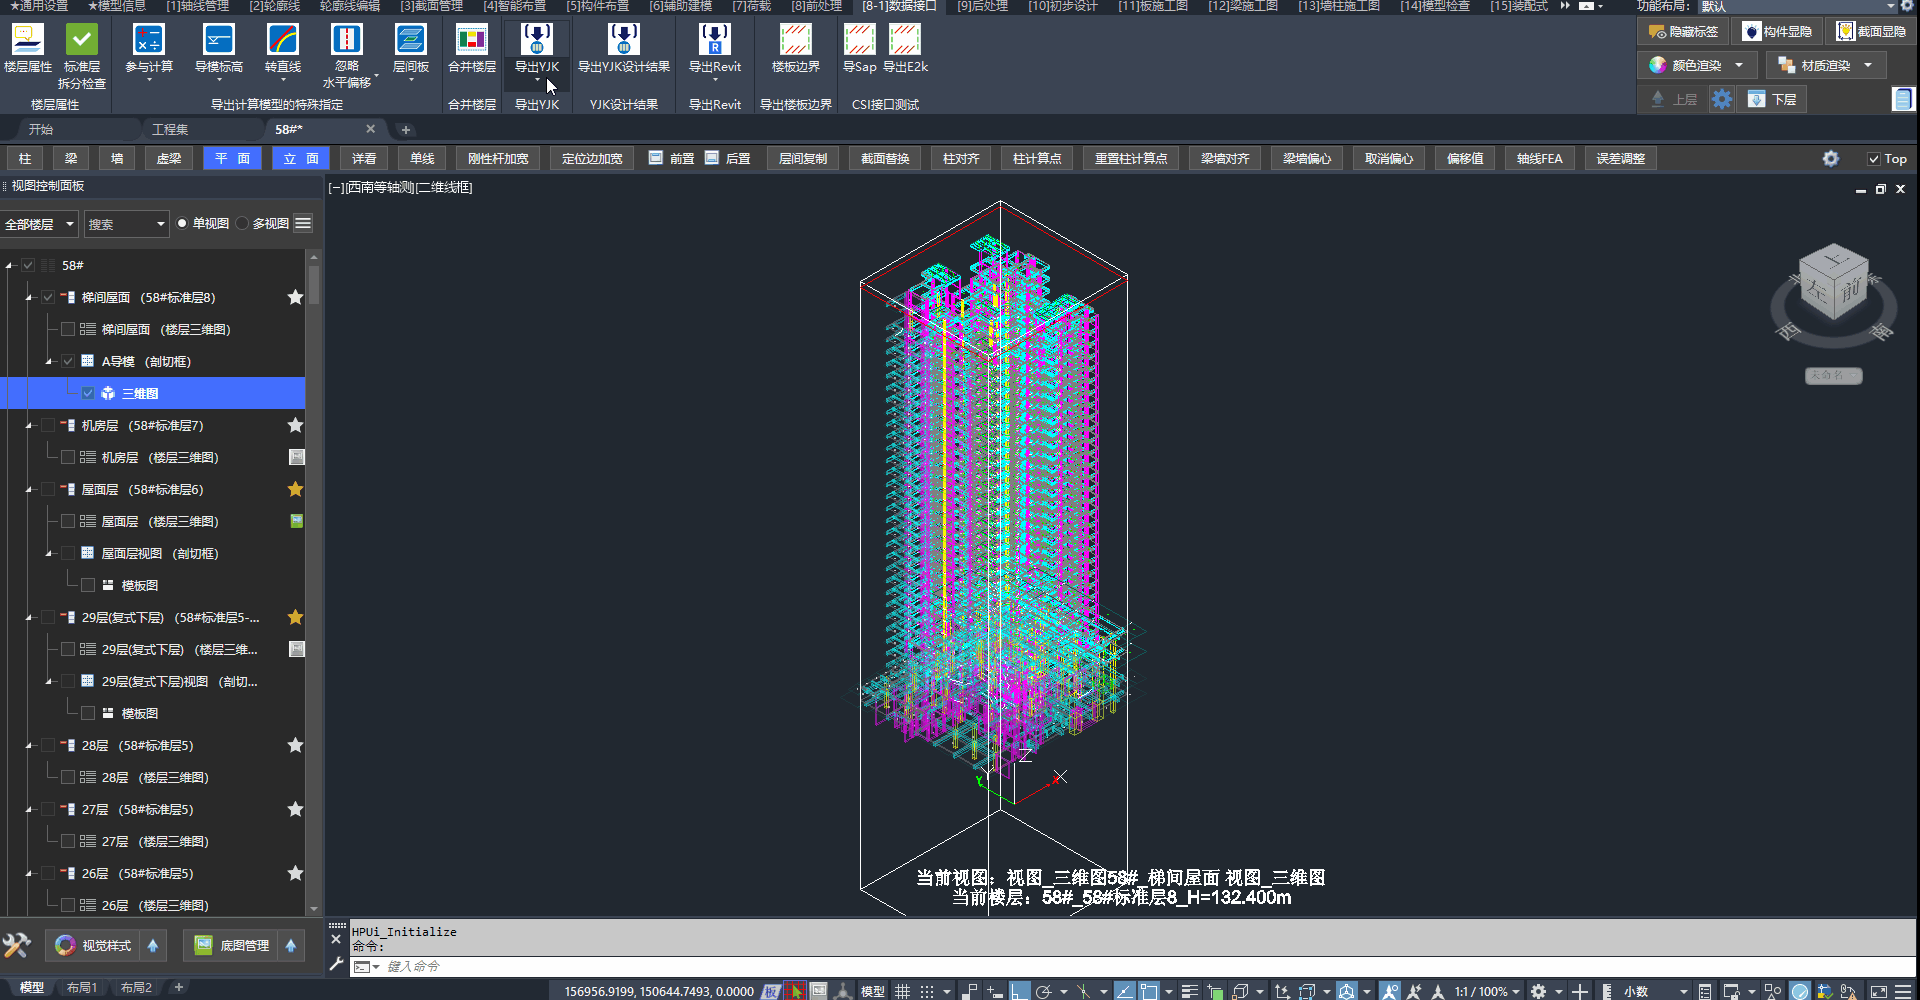Screen dimensions: 1920x1000
Task: Click the 导出Revit icon in ribbon
Action: click(714, 41)
